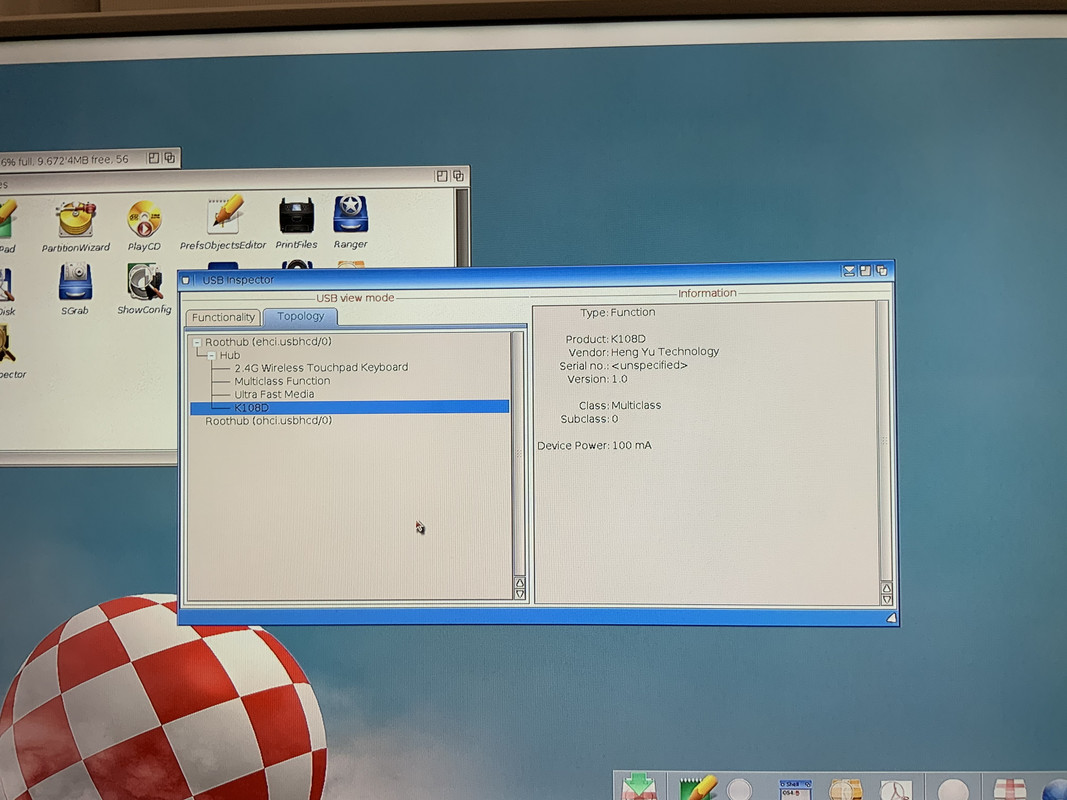Click the Information panel vertical scrollbar track

884,441
